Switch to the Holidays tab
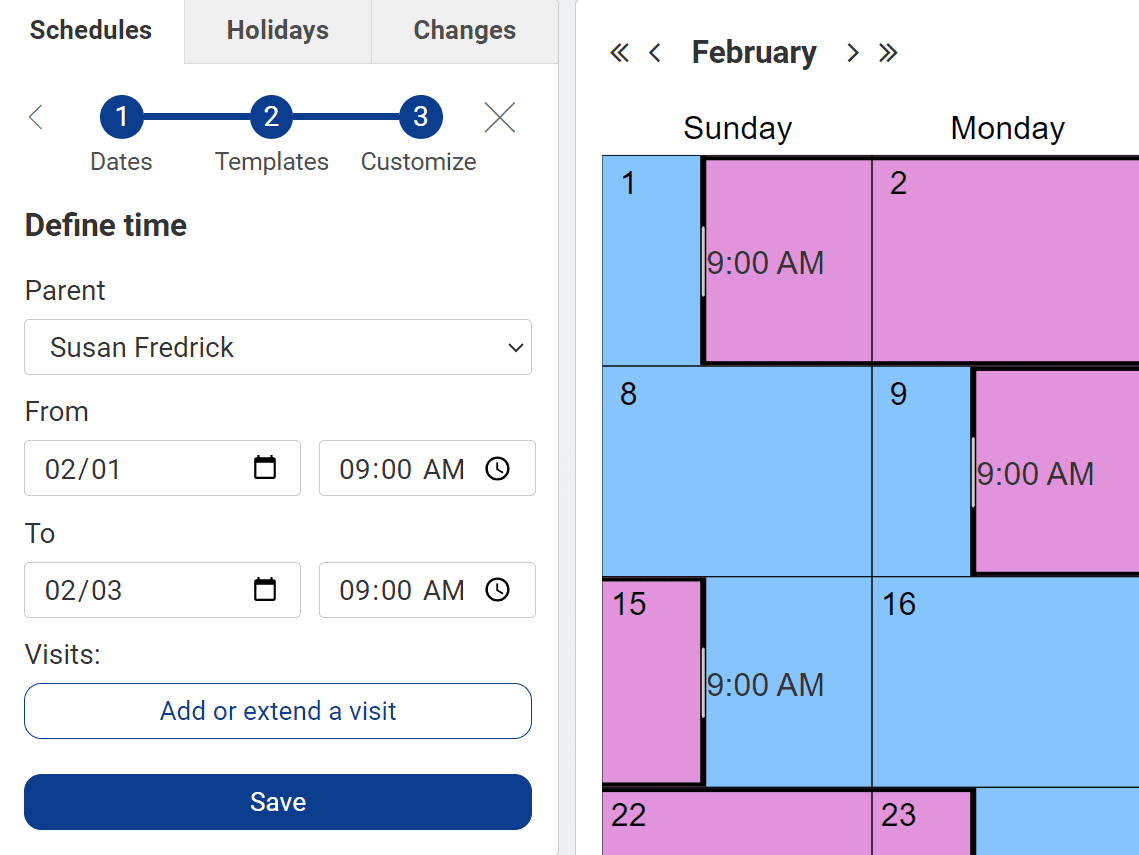Screen dimensions: 1139x855 (277, 31)
